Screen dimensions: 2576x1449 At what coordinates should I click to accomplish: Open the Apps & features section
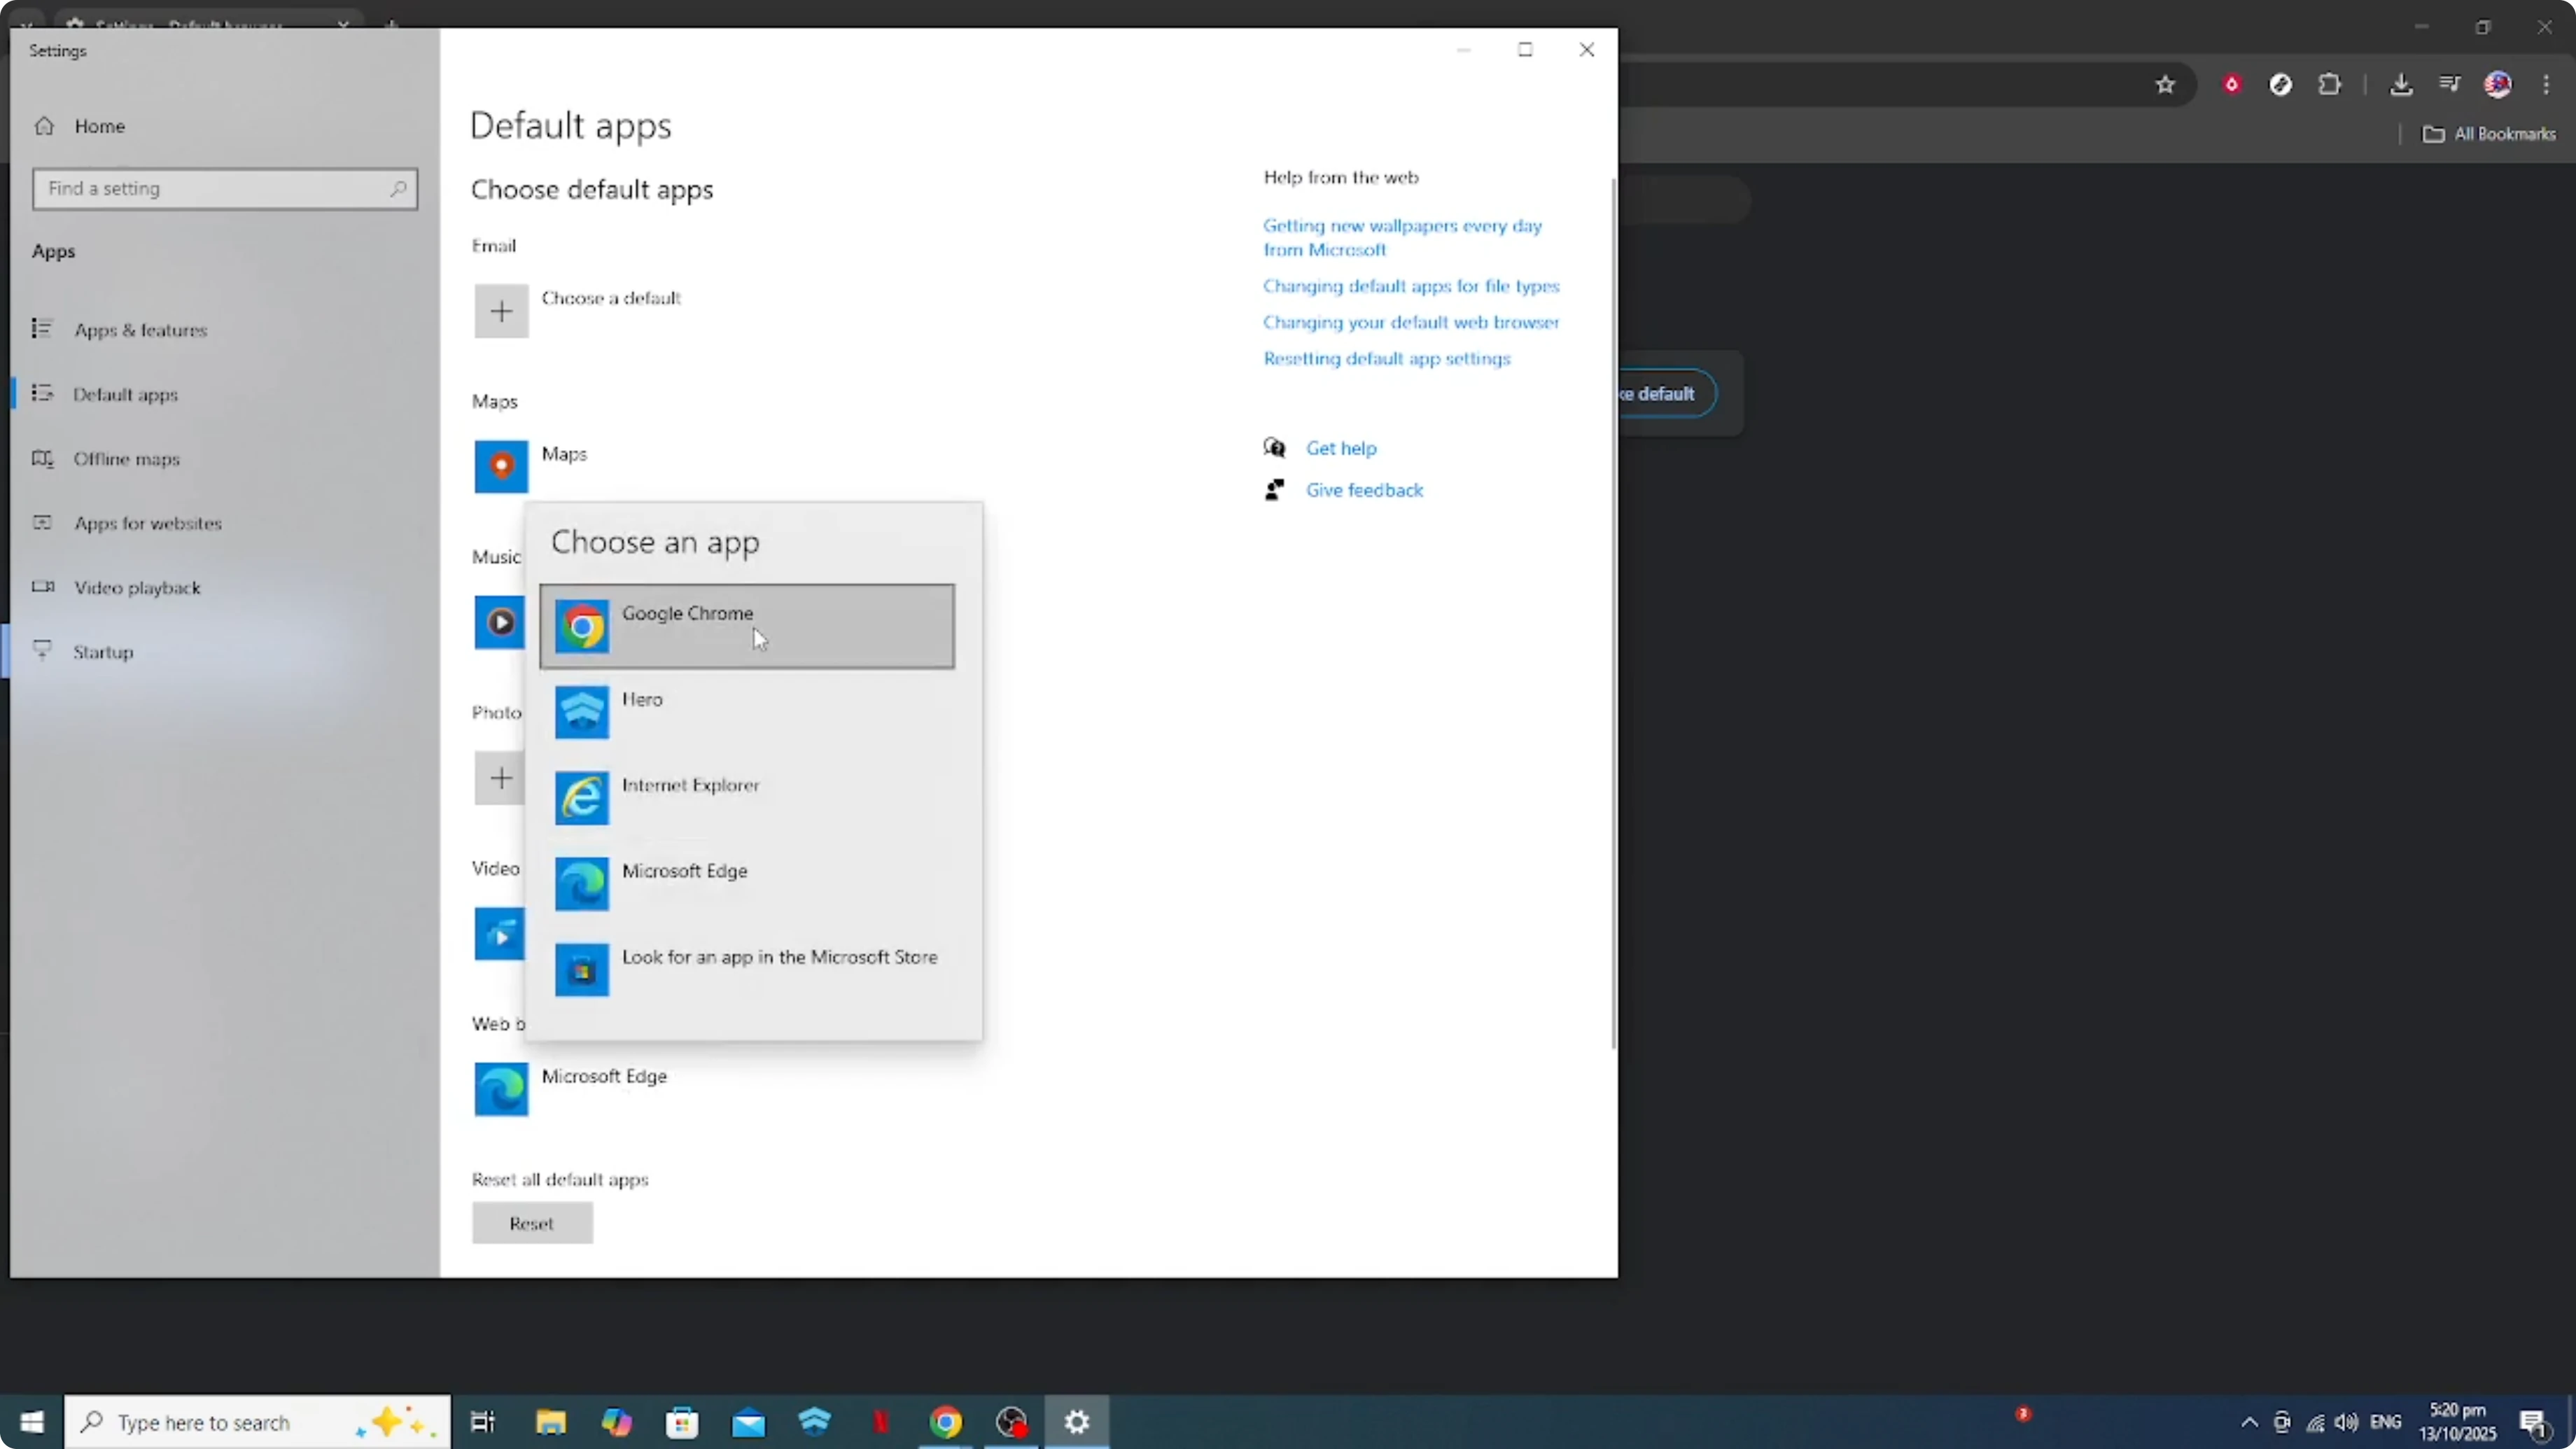[x=141, y=329]
